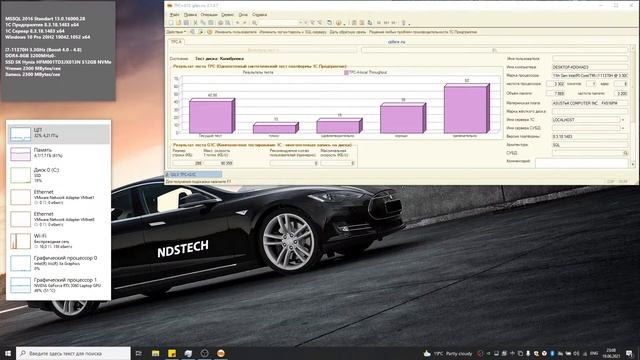Click the Материнская плата field

[590, 103]
